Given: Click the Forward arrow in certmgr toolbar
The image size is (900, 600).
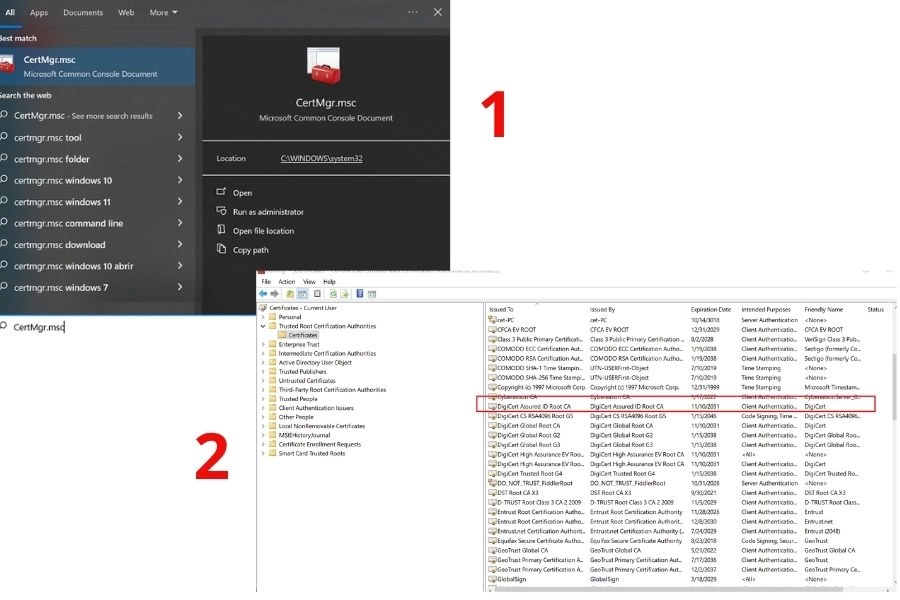Looking at the screenshot, I should click(274, 293).
